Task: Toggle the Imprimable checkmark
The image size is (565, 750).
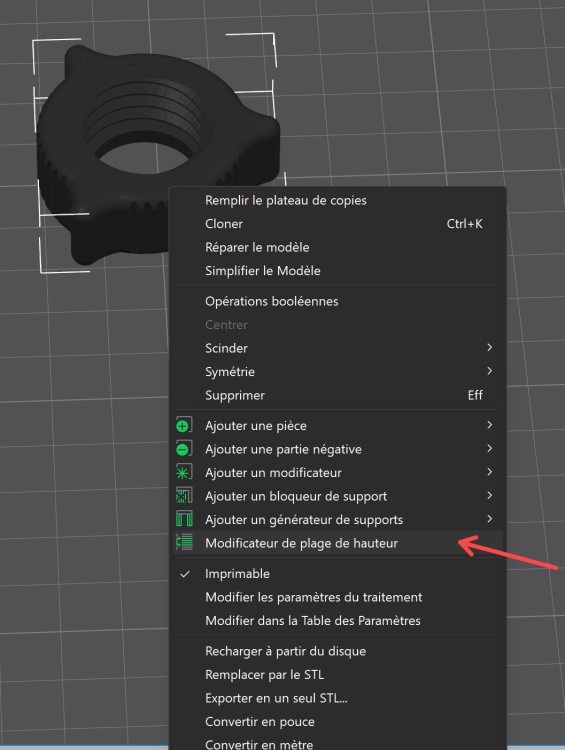Action: click(185, 574)
